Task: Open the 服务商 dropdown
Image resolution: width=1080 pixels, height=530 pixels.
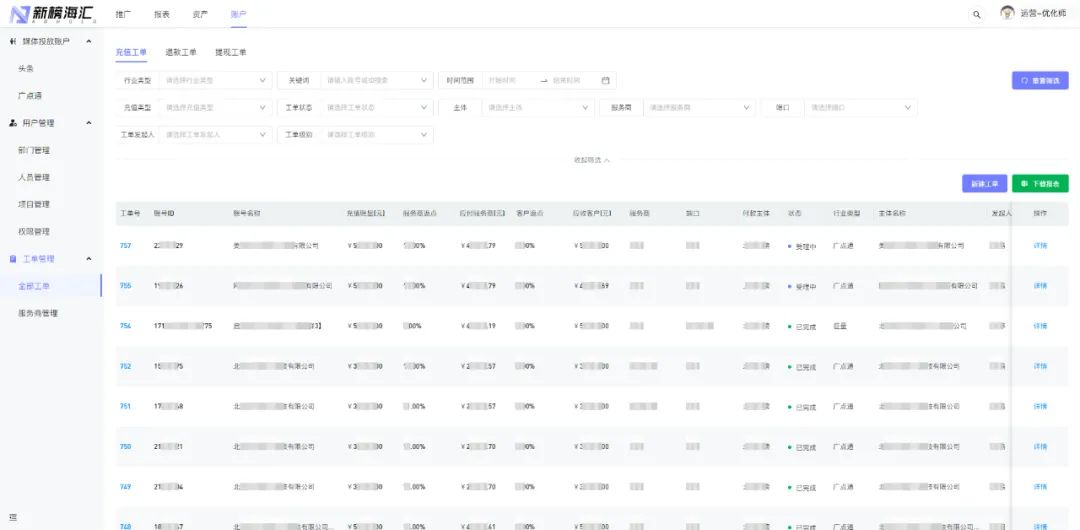Action: 699,108
